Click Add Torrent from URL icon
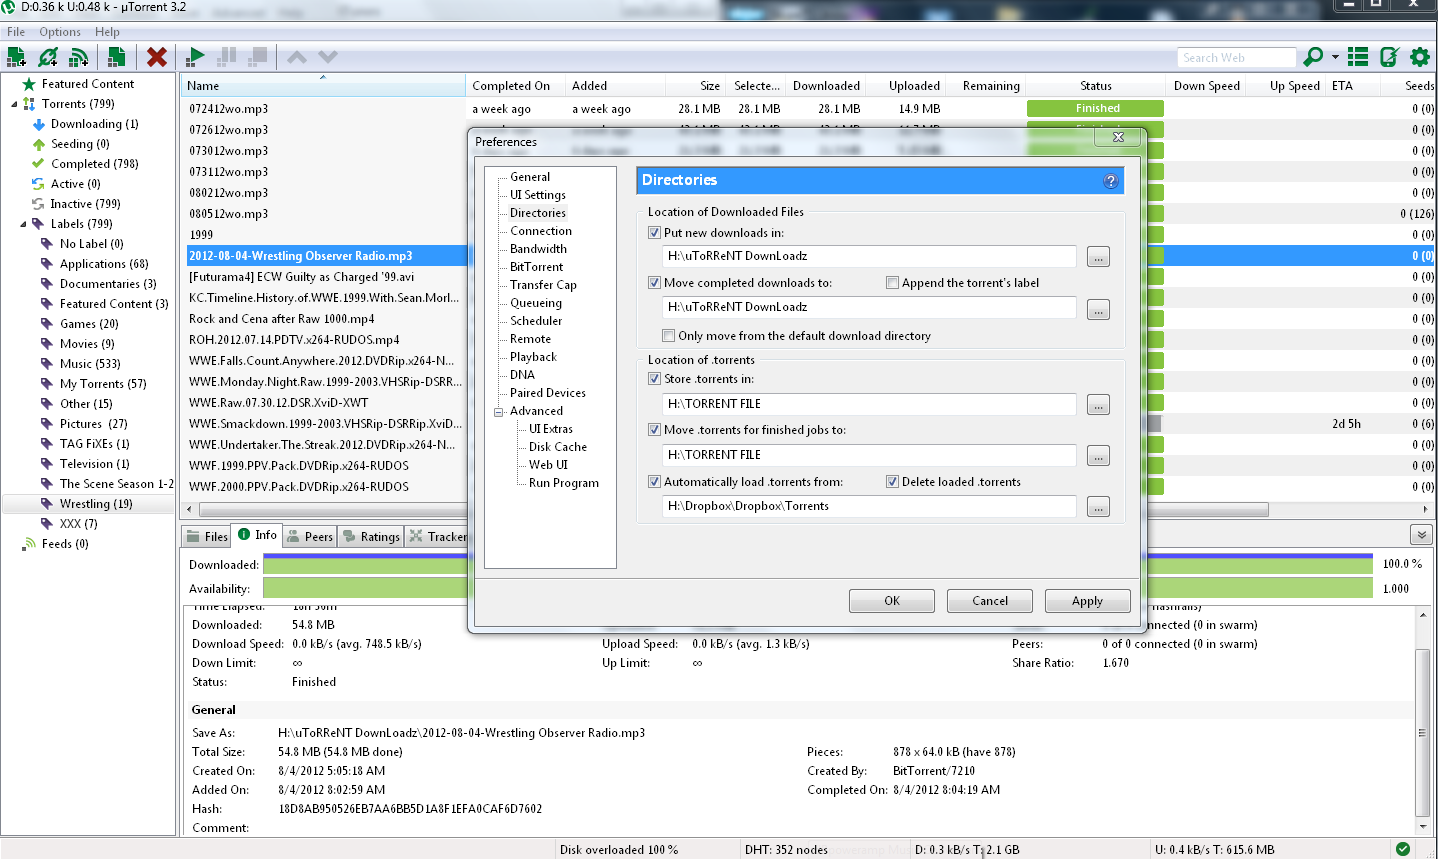 click(x=47, y=57)
